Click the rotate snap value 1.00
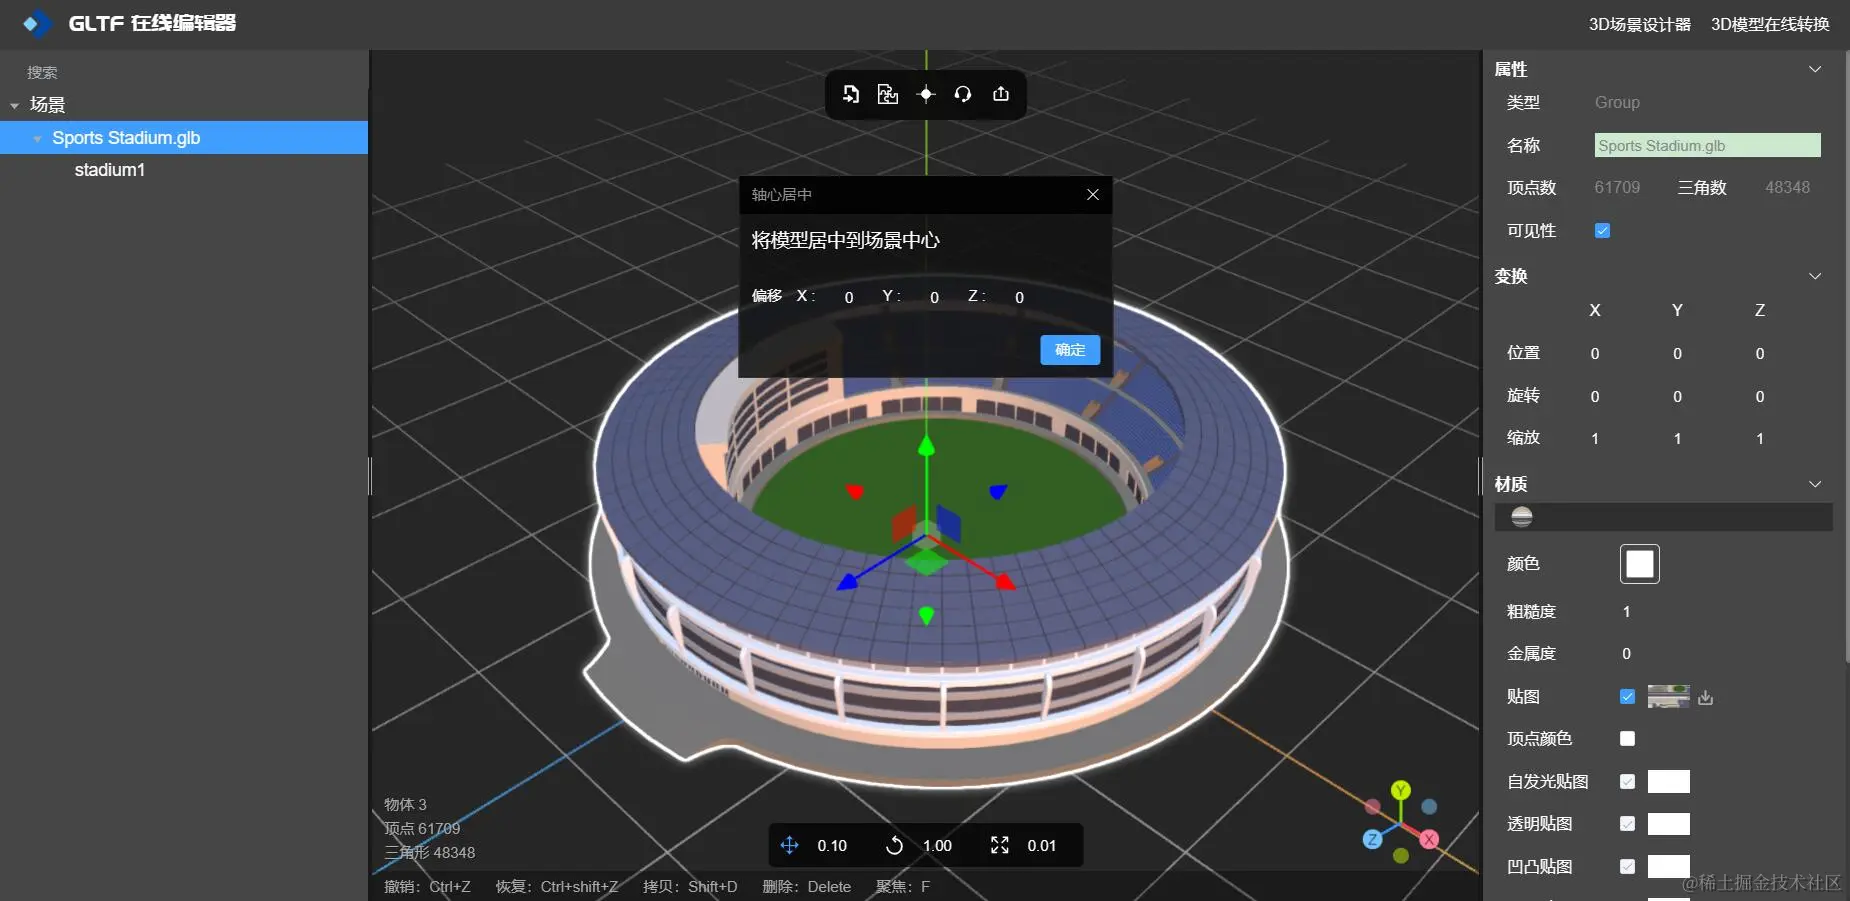 point(937,846)
